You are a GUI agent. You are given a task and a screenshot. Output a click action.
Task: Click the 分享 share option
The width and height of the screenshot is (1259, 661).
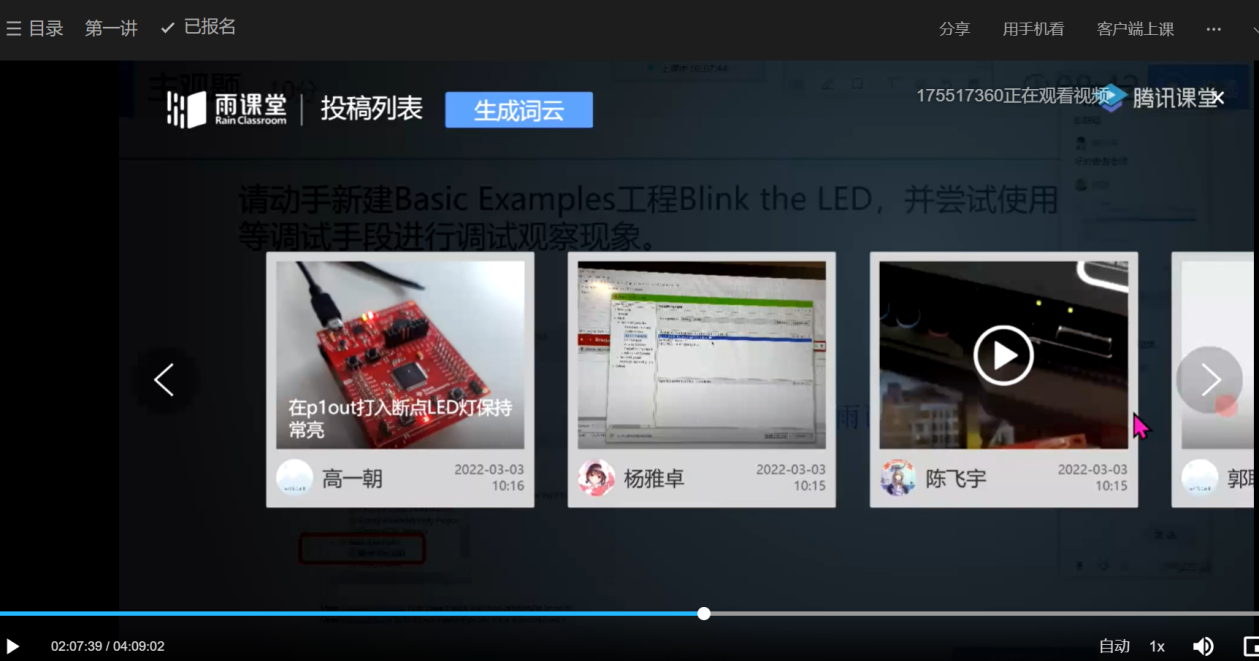(954, 29)
